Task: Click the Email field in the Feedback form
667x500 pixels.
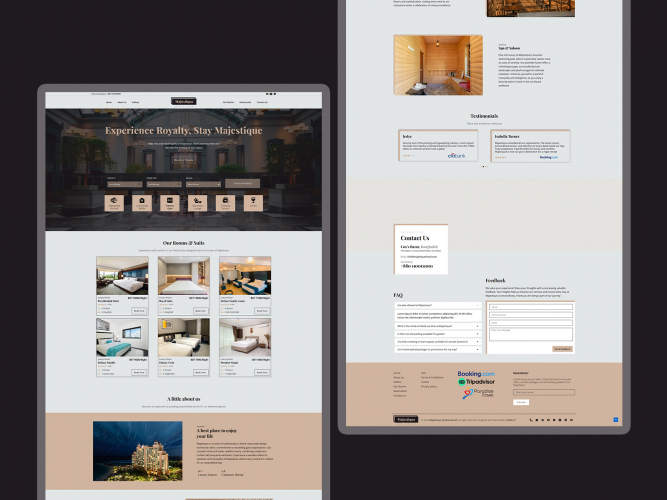Action: click(531, 323)
